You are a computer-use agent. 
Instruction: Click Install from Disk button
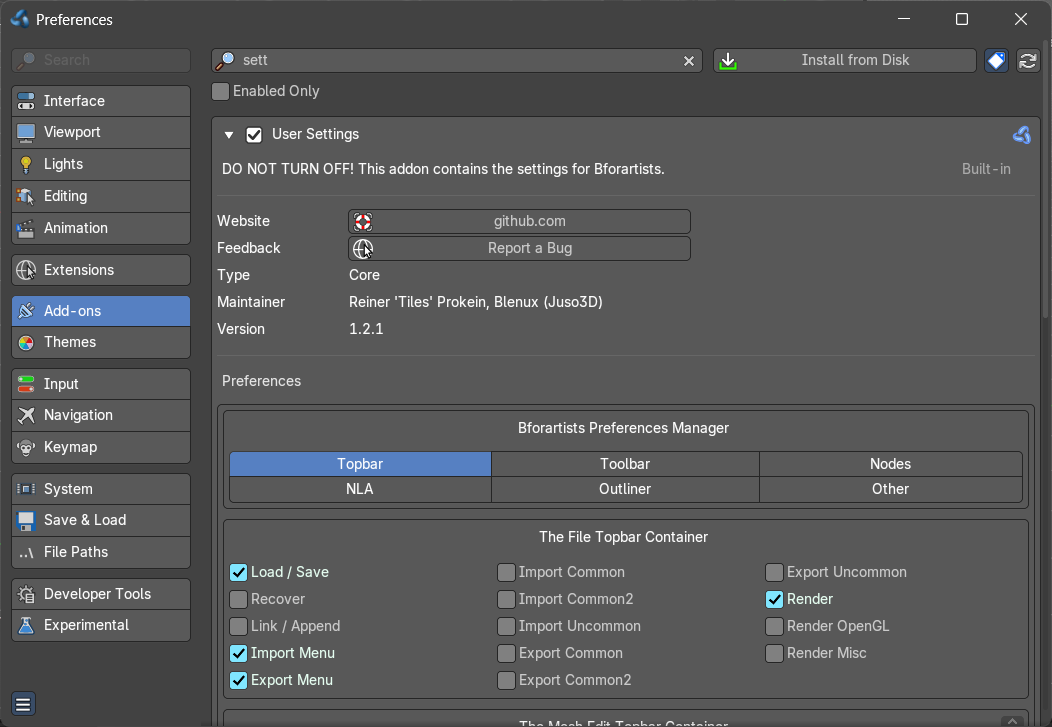pos(845,60)
